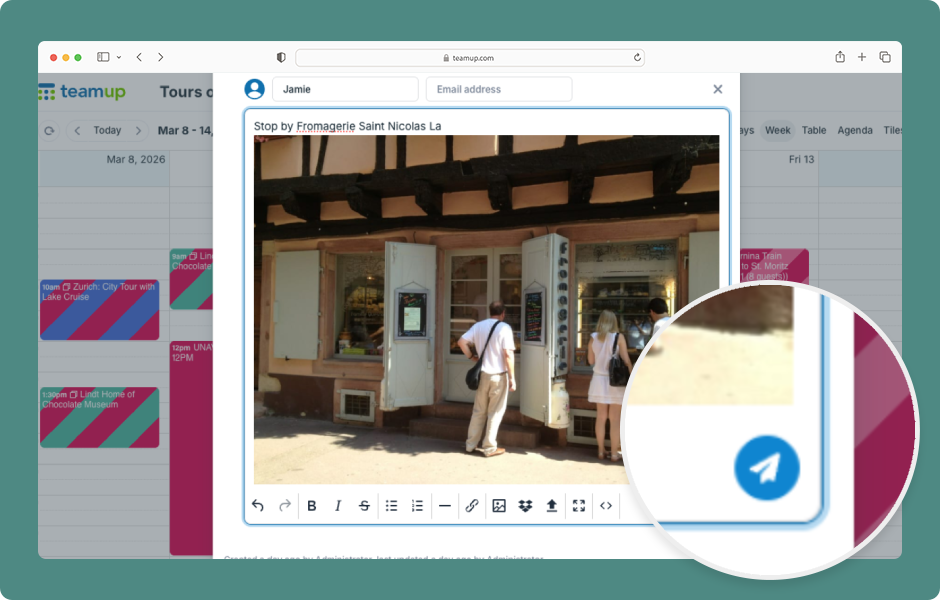The image size is (940, 600).
Task: Apply strikethrough formatting
Action: (364, 505)
